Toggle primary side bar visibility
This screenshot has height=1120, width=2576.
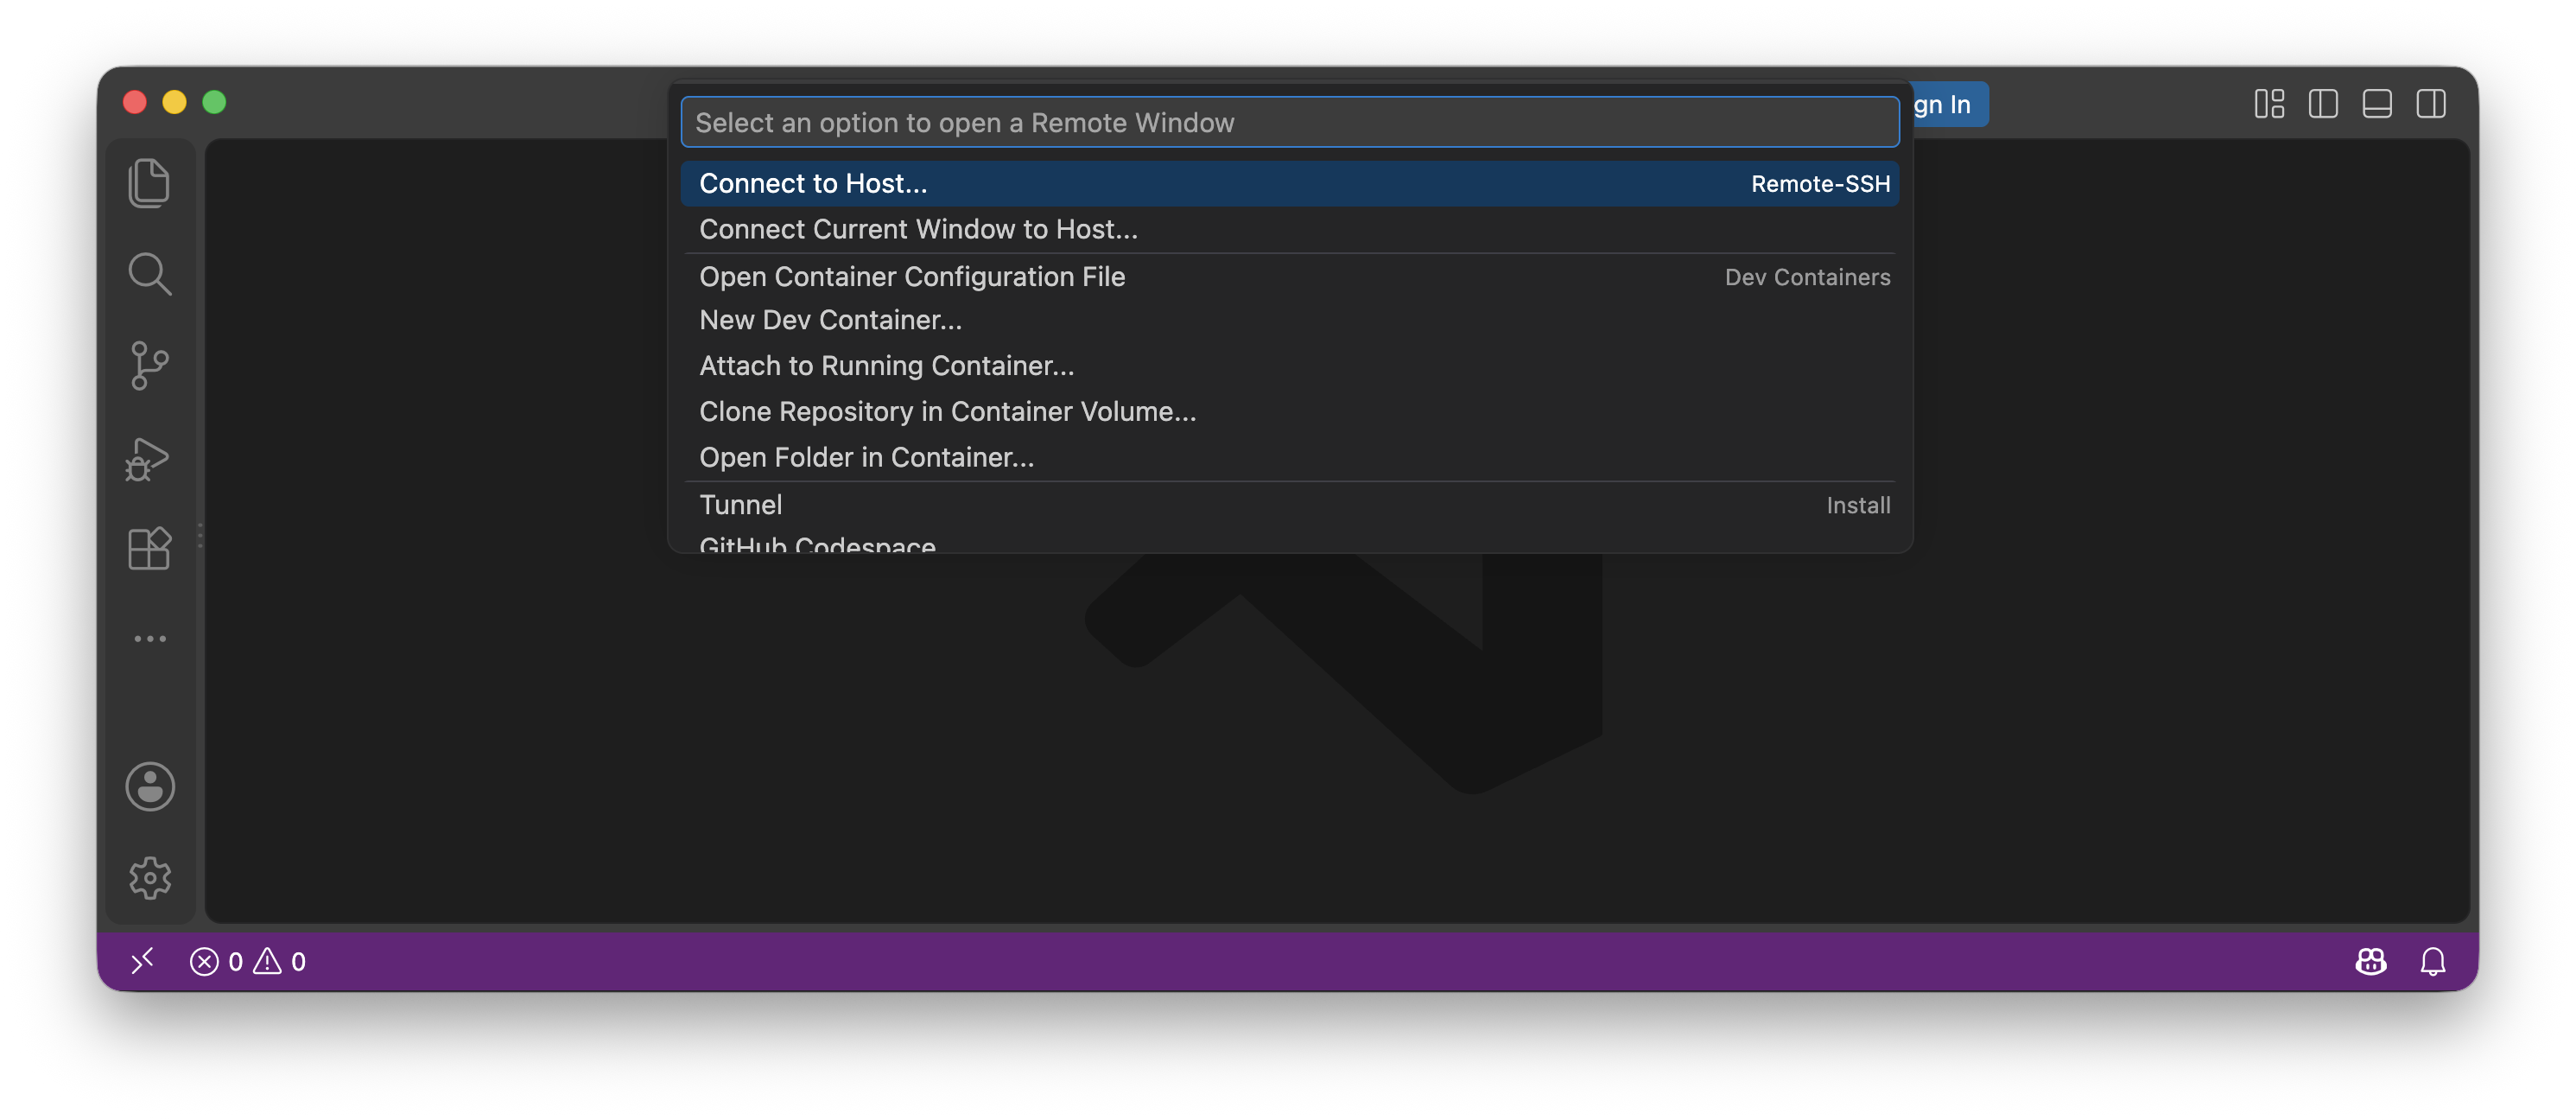2322,104
